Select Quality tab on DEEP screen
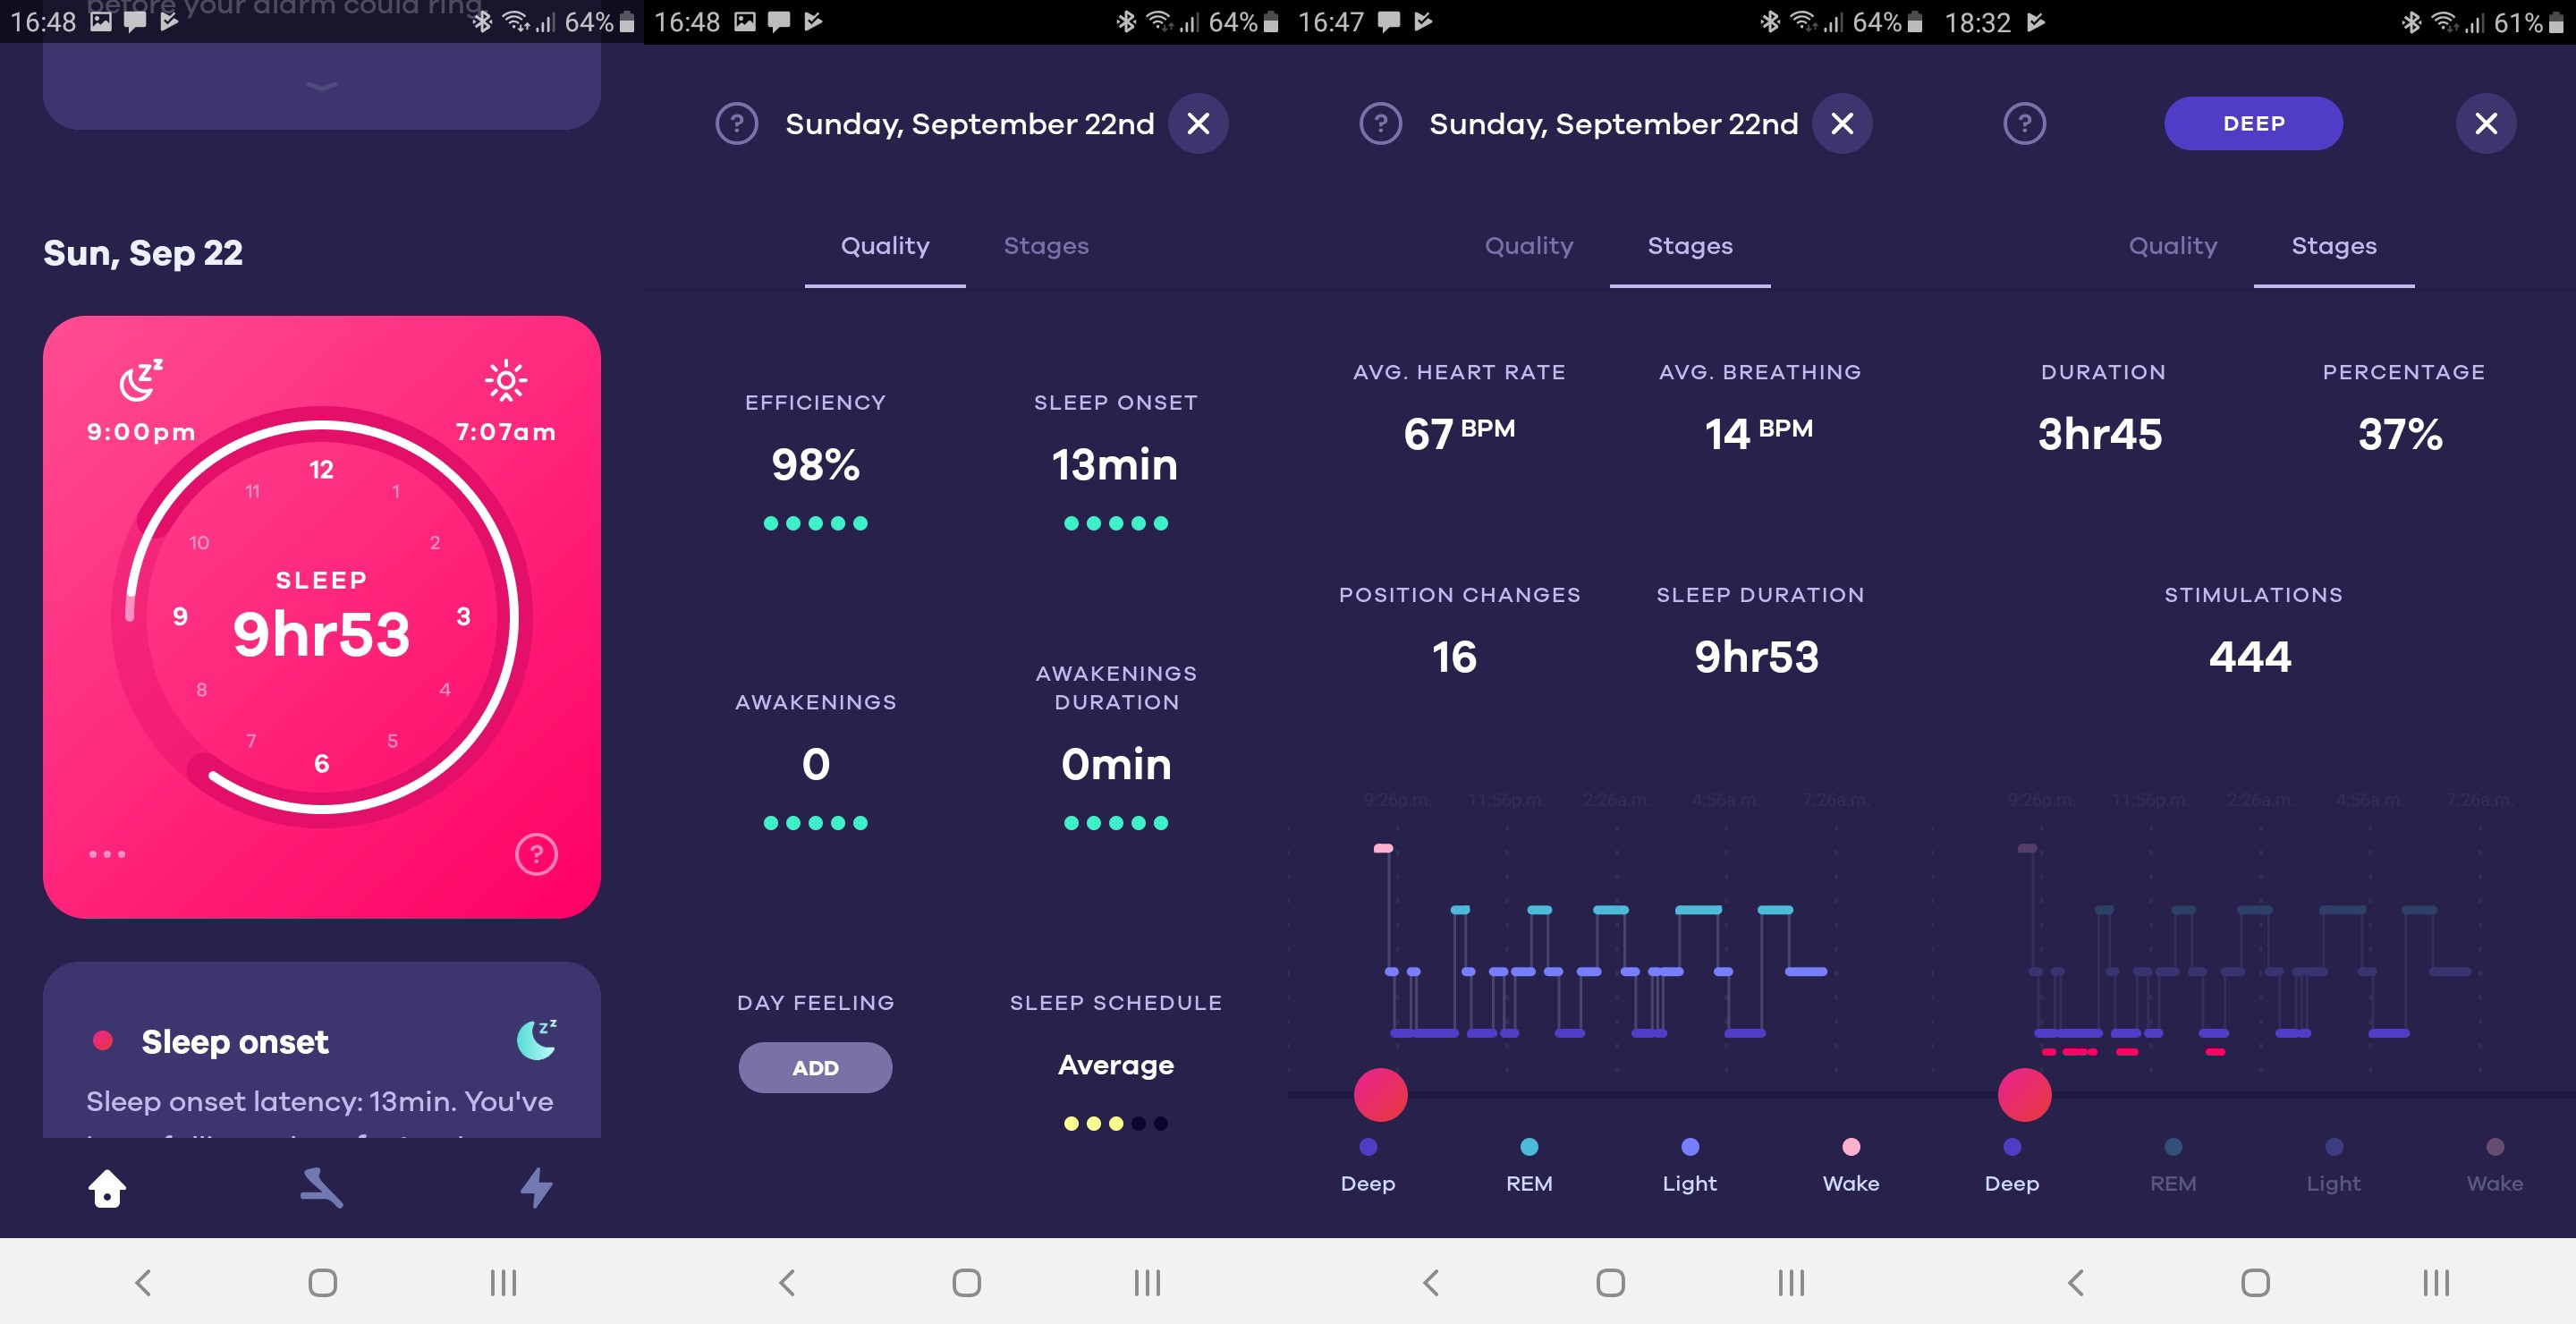Image resolution: width=2576 pixels, height=1324 pixels. click(2173, 246)
